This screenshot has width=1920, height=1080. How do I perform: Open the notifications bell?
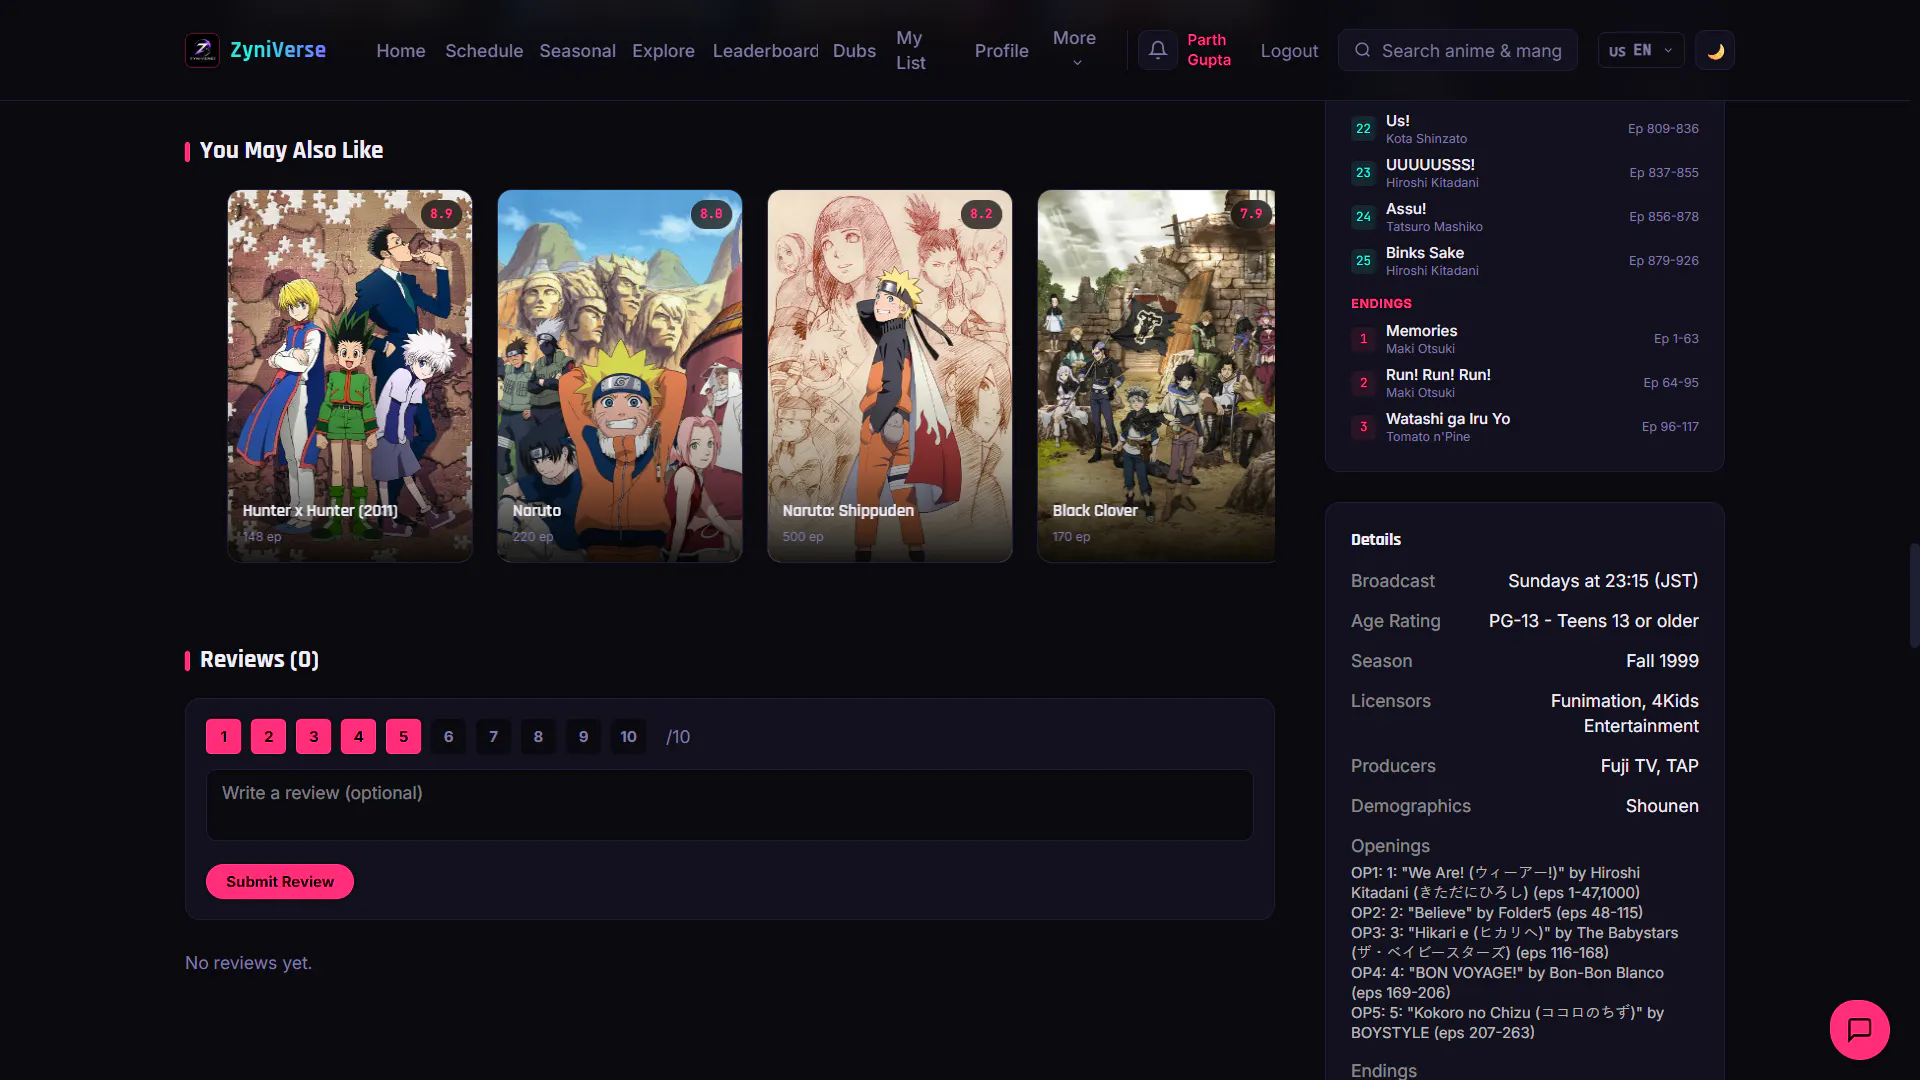coord(1158,50)
